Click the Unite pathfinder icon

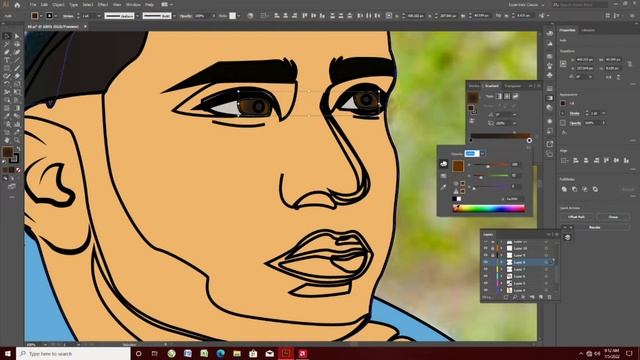(x=564, y=189)
